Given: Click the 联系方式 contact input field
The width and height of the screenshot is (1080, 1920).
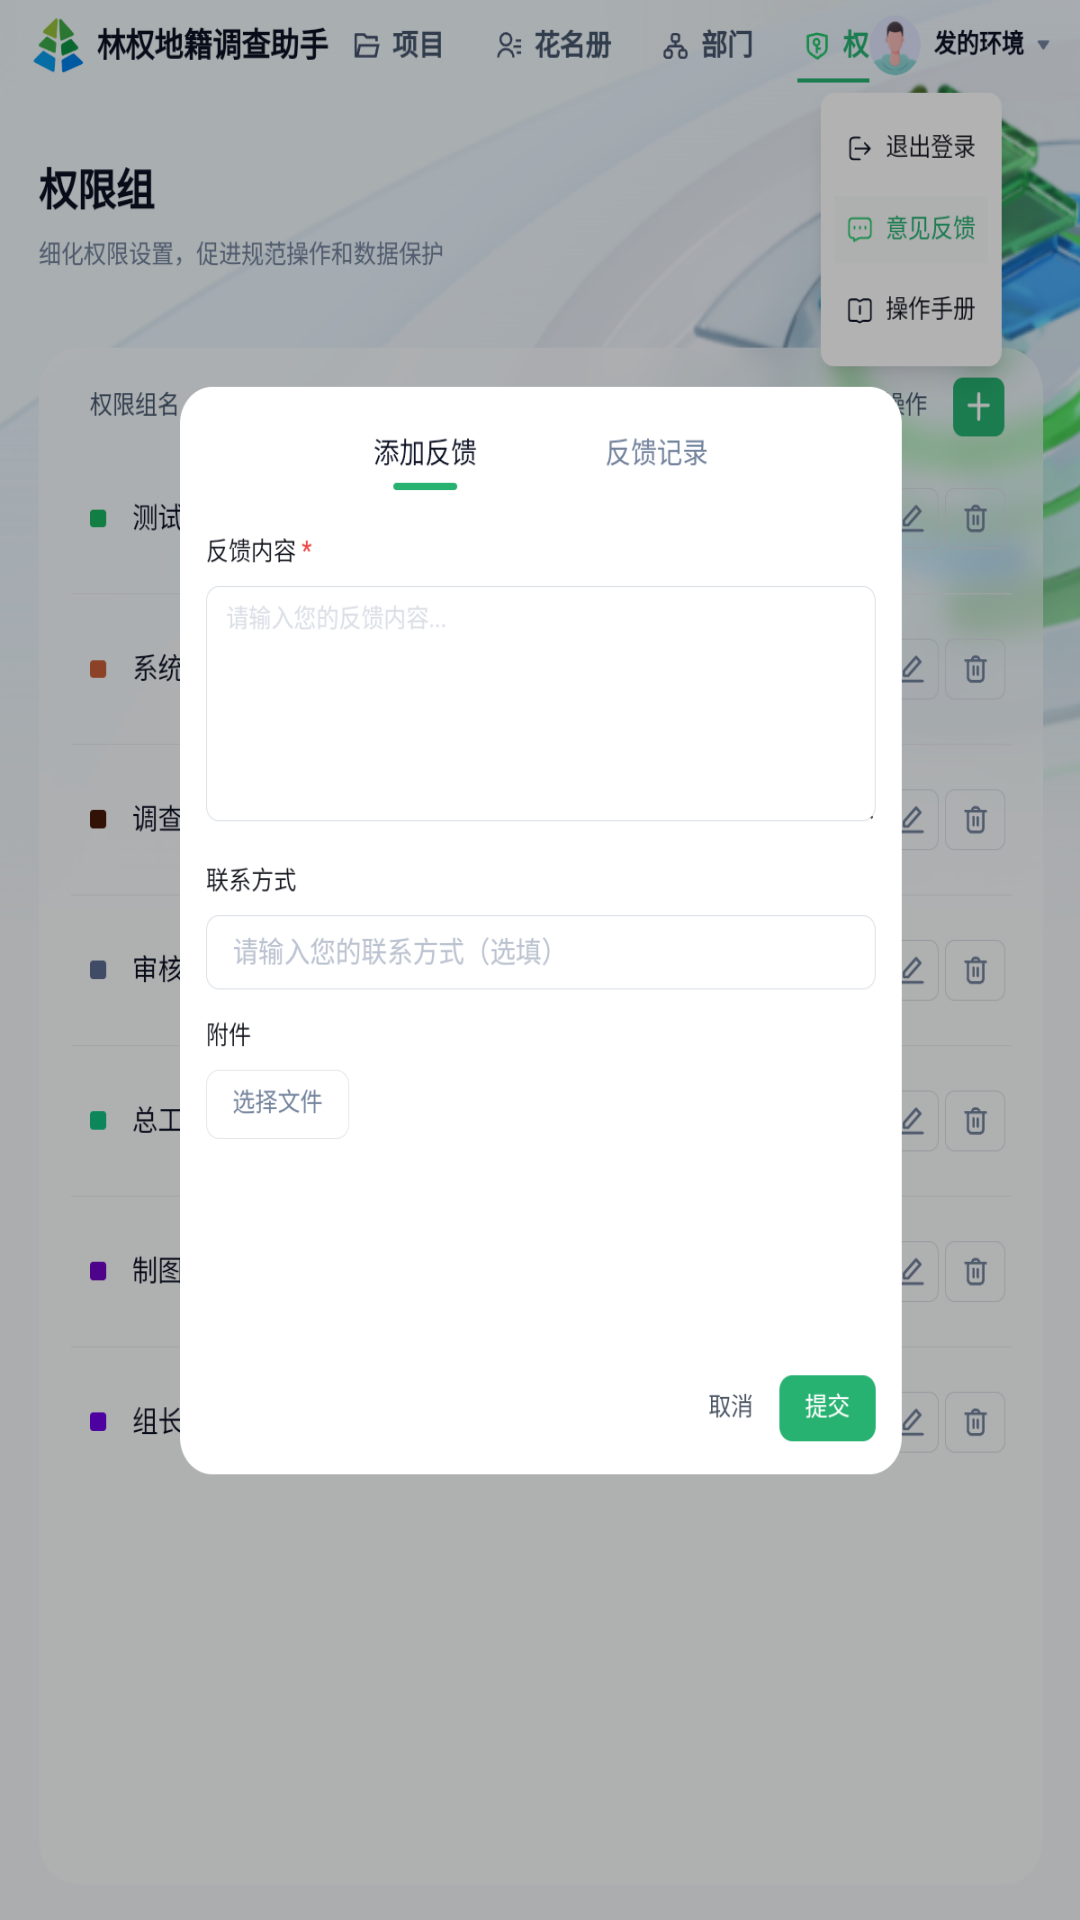Looking at the screenshot, I should pyautogui.click(x=540, y=952).
